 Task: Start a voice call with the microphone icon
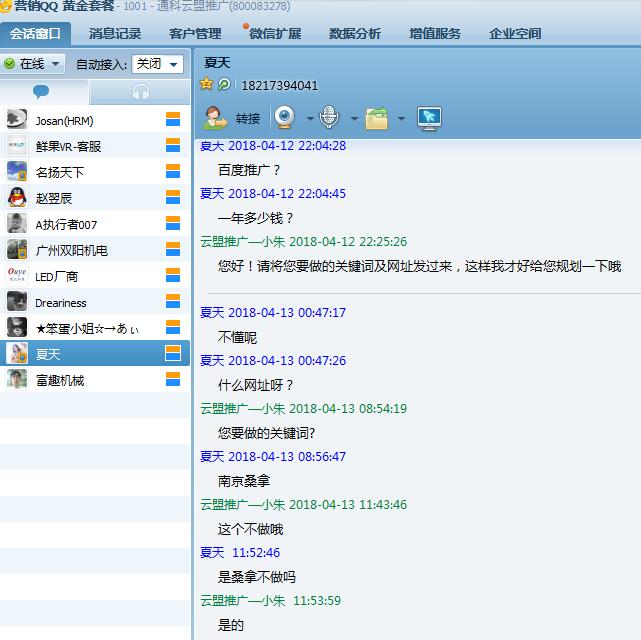click(331, 118)
